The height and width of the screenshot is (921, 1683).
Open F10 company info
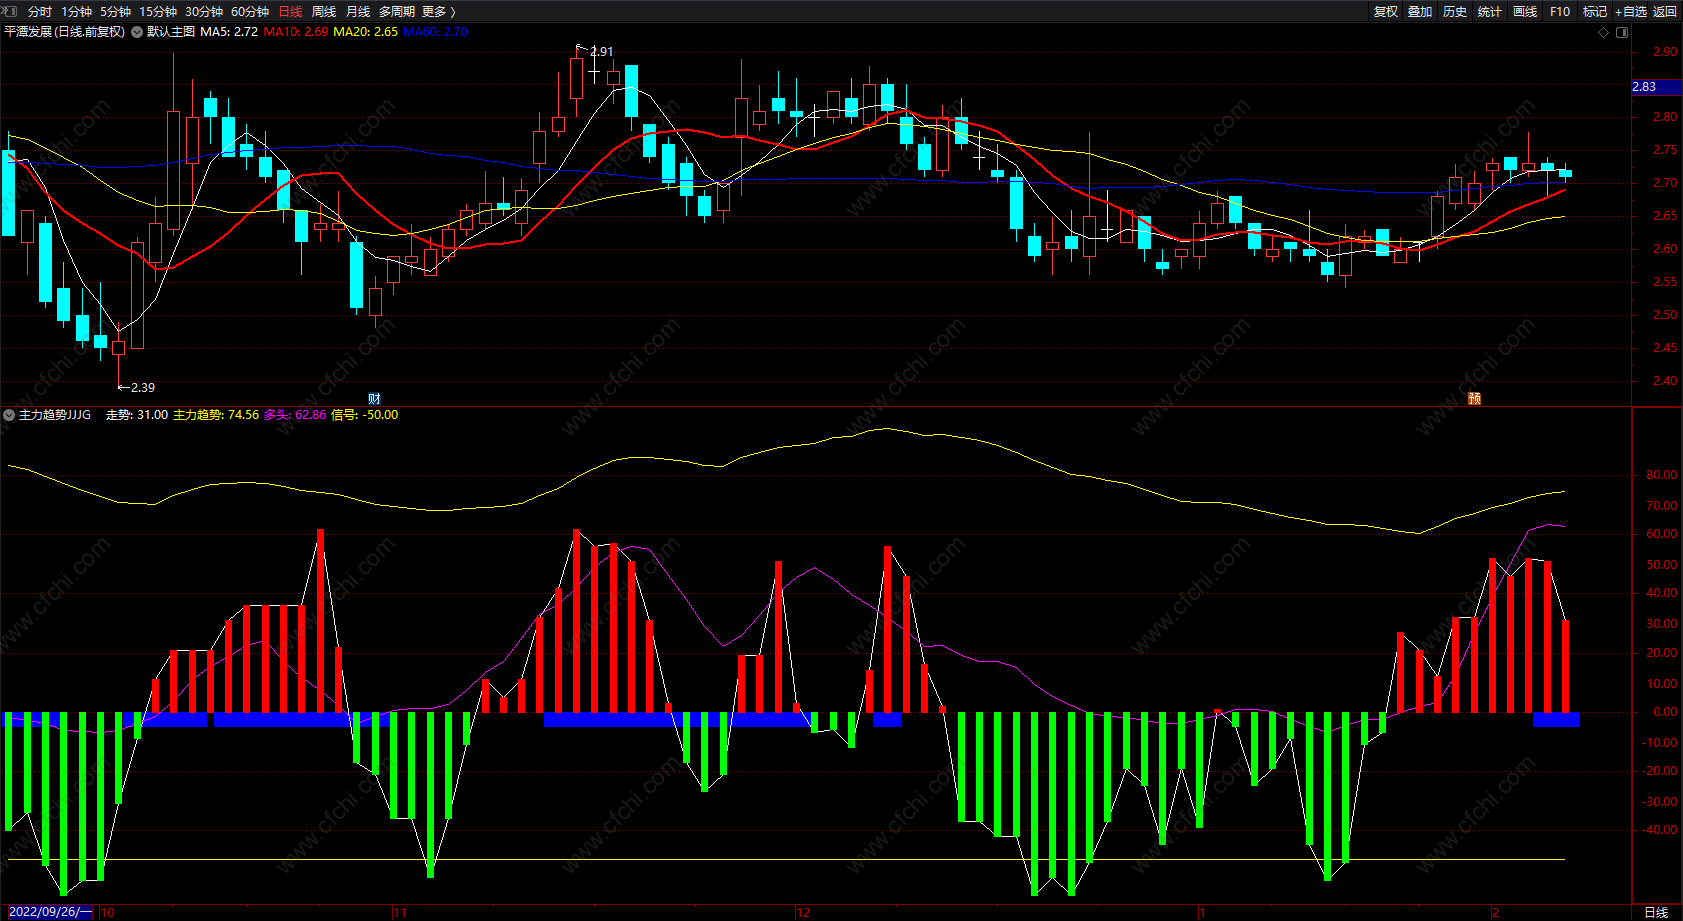click(x=1560, y=12)
